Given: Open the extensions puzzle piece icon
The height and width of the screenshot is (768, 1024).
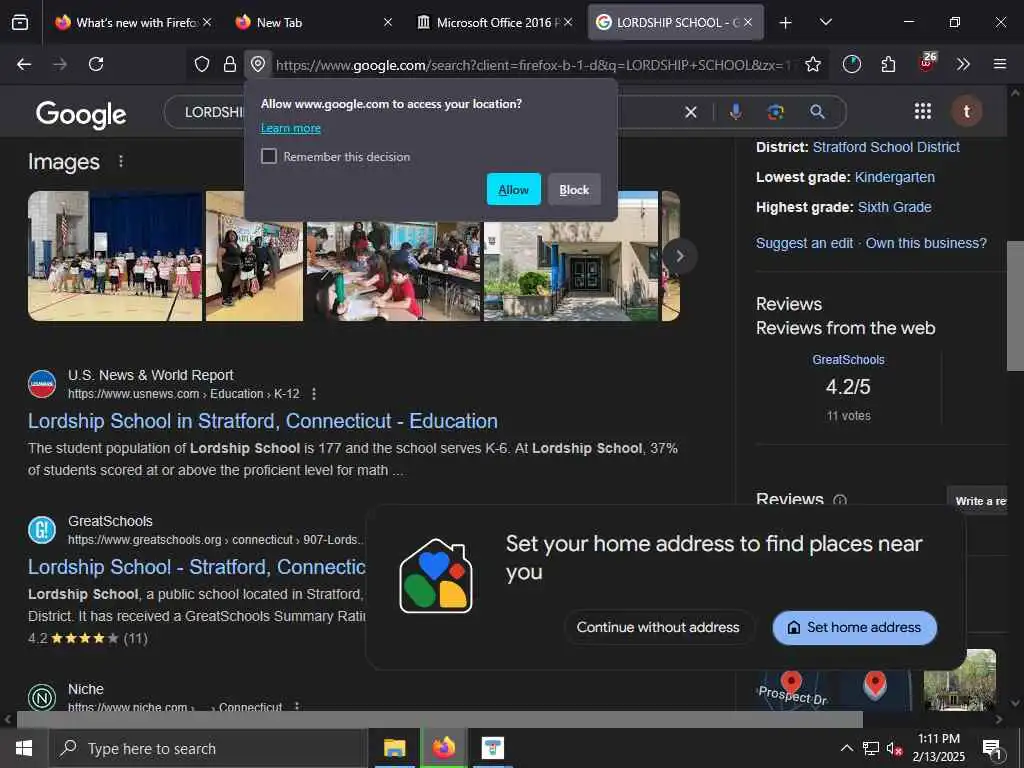Looking at the screenshot, I should 888,64.
